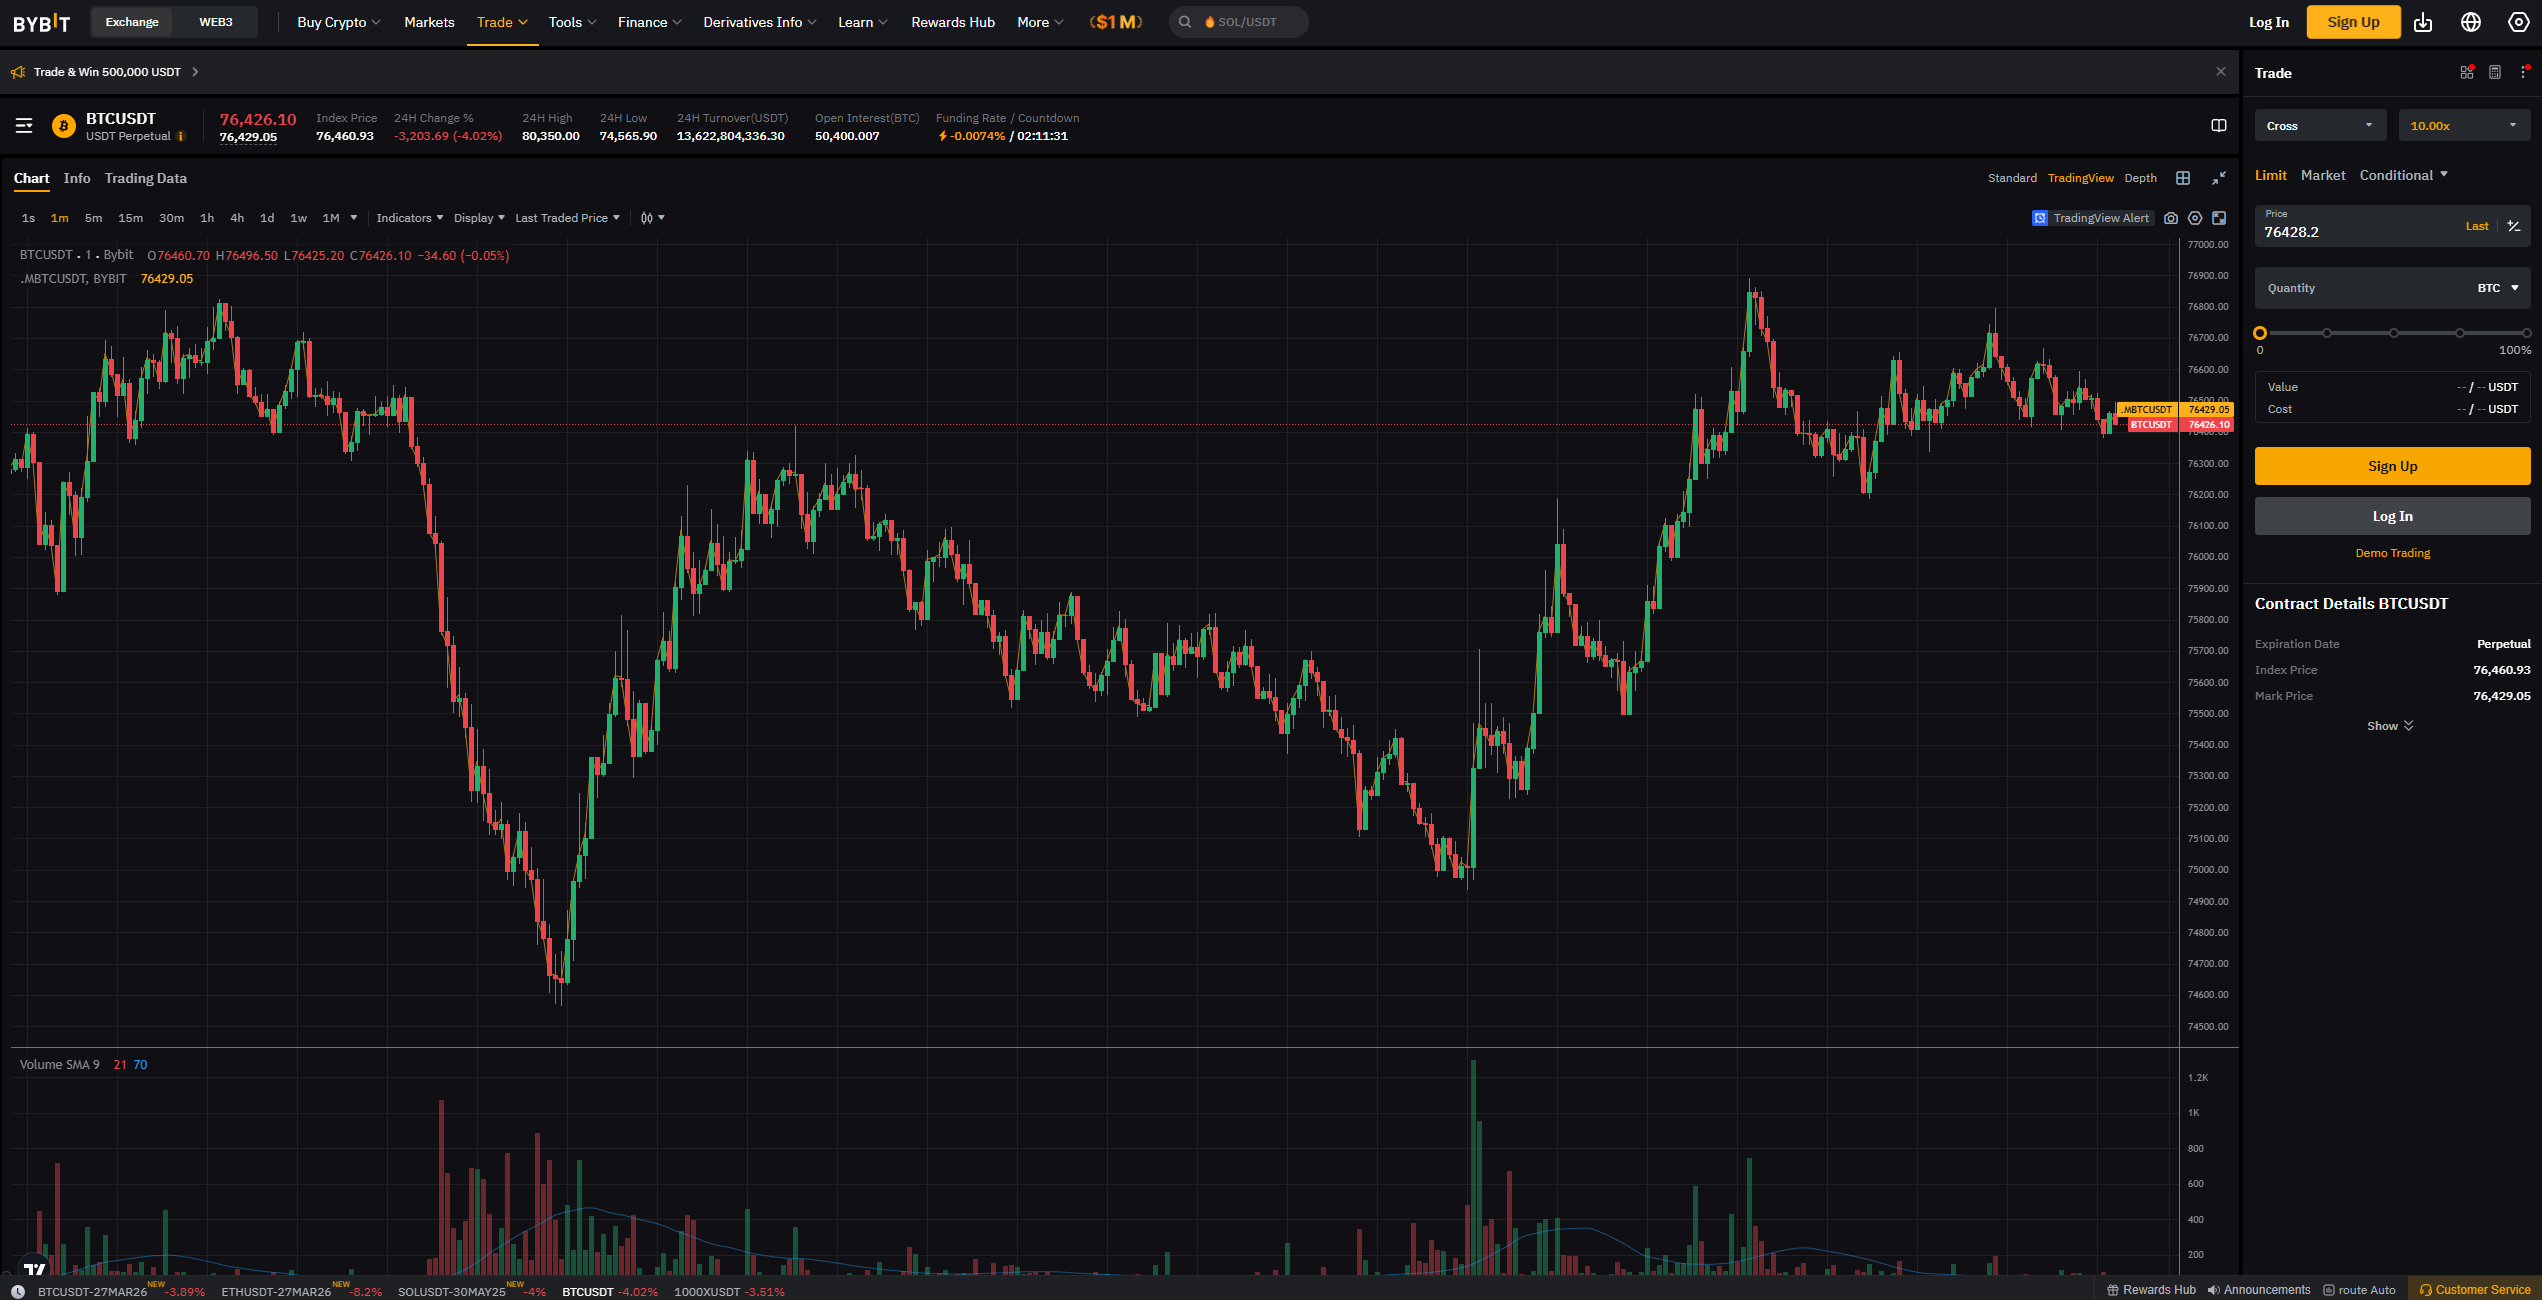Switch to the Trading Data tab
Screen dimensions: 2542x1300
(146, 178)
